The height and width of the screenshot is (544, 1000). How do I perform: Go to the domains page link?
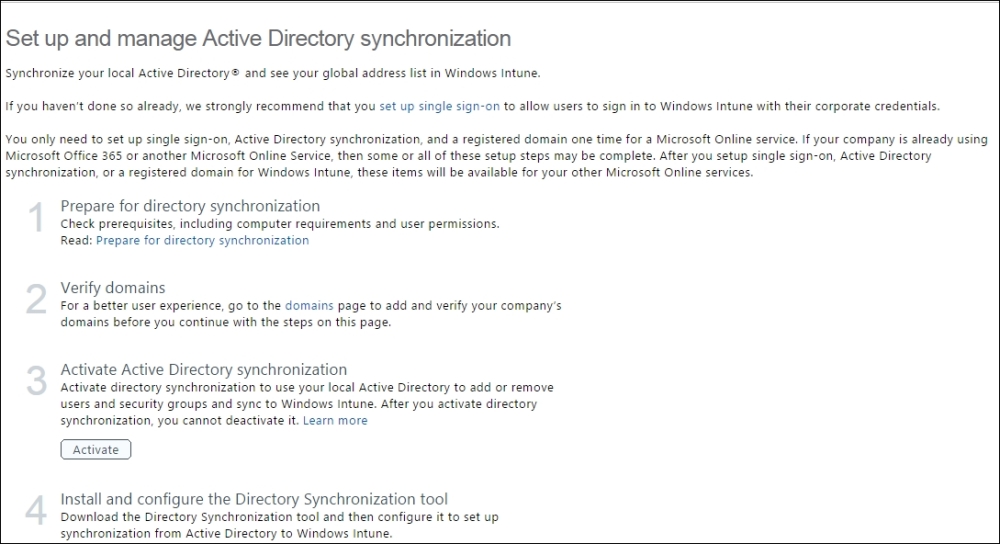click(309, 305)
